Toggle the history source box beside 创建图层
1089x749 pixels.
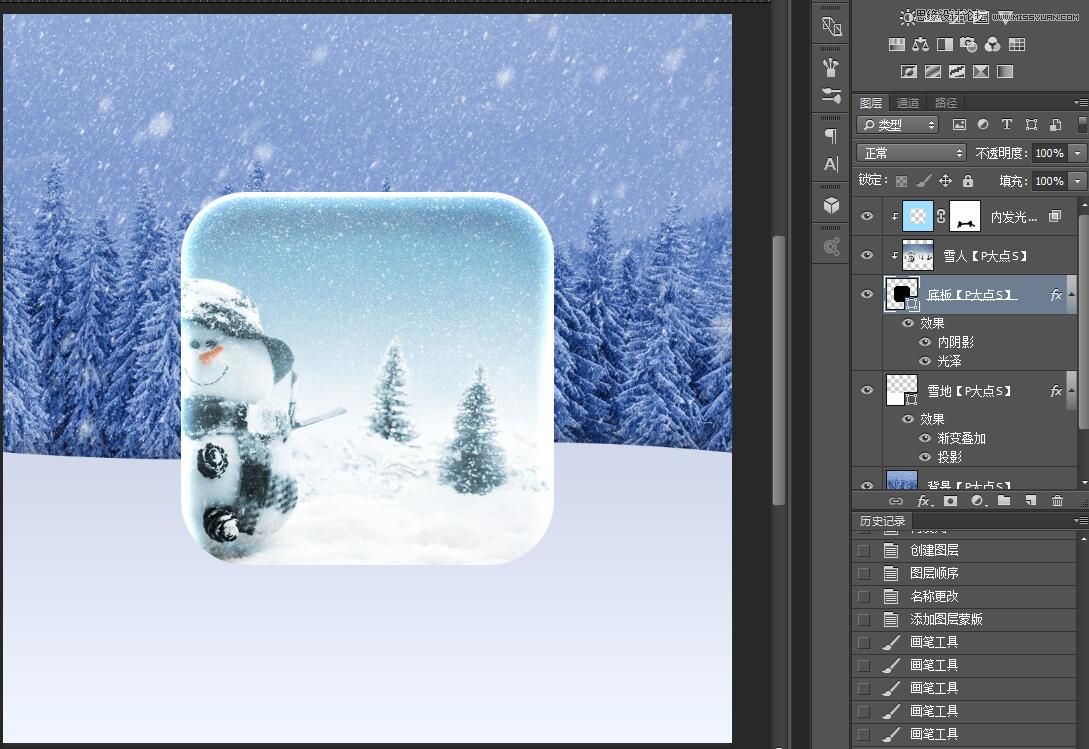[x=864, y=551]
